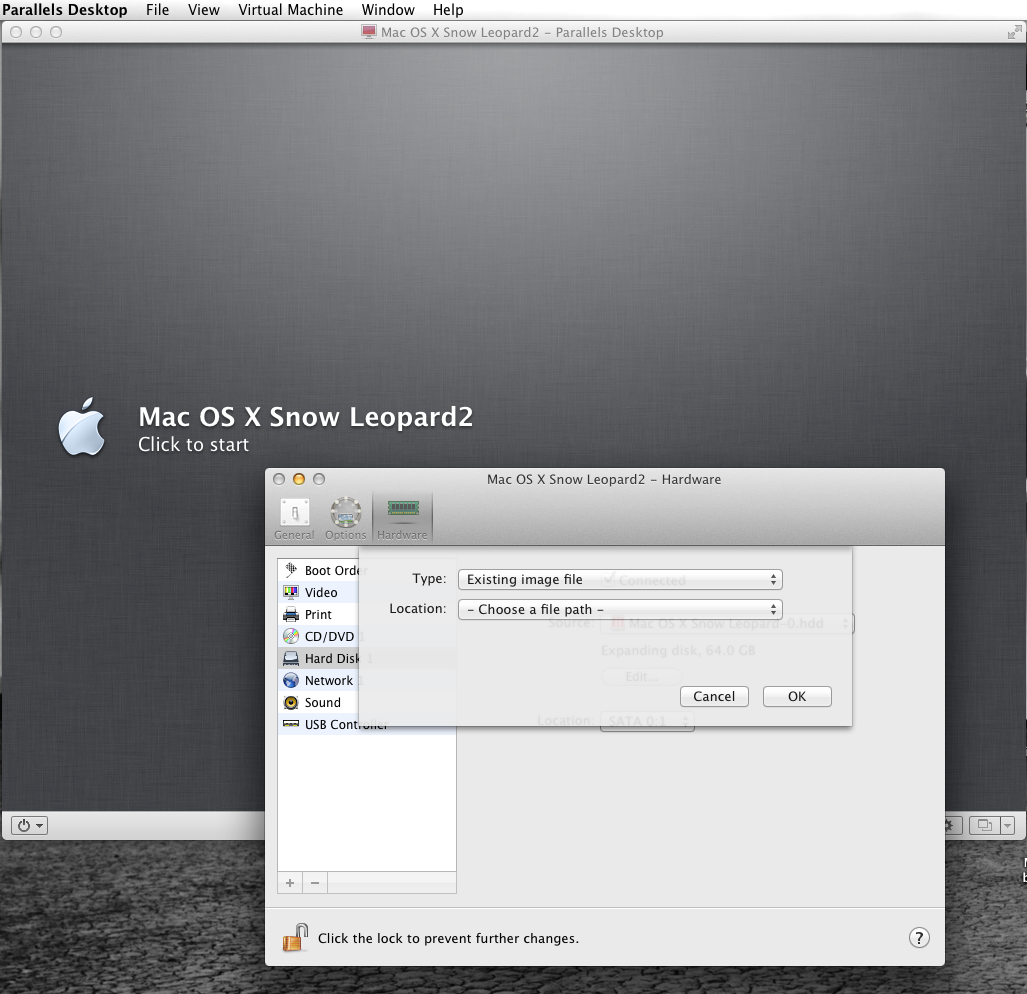Open the File menu

pyautogui.click(x=157, y=10)
